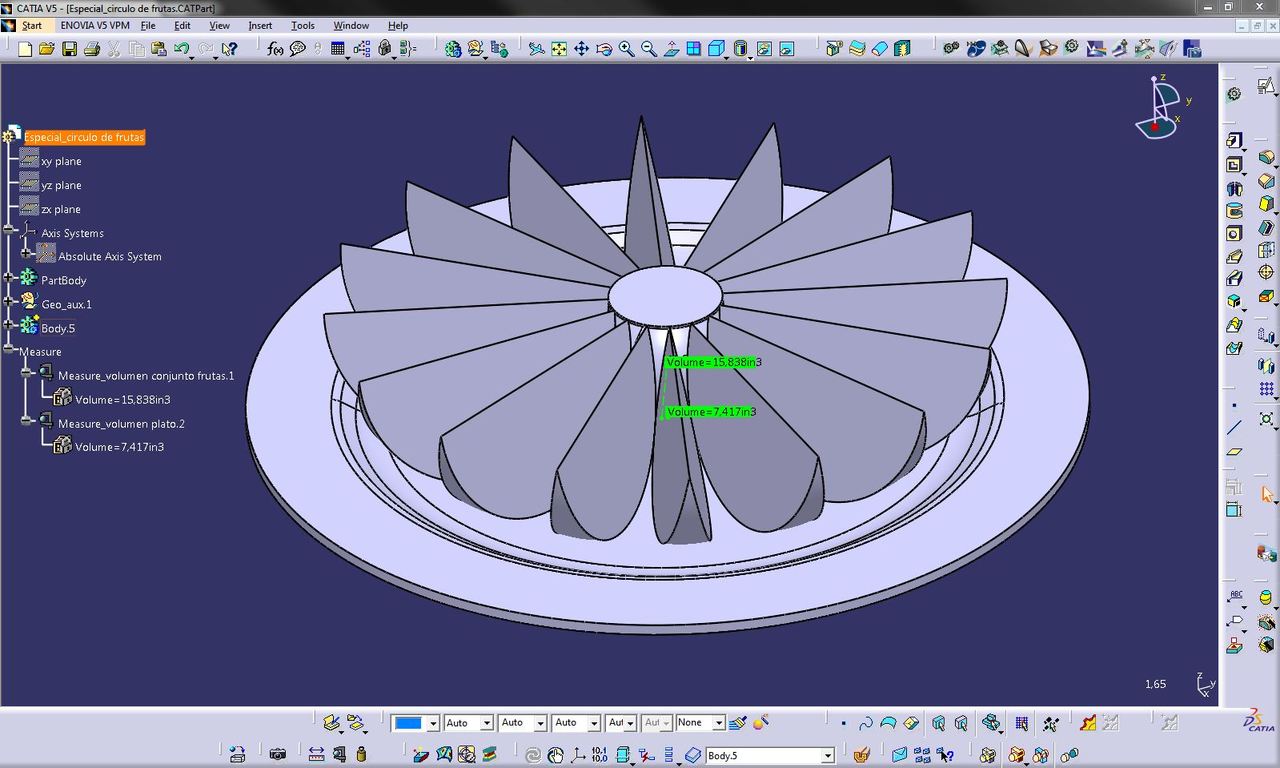Collapse the Axis Systems node

[9, 231]
